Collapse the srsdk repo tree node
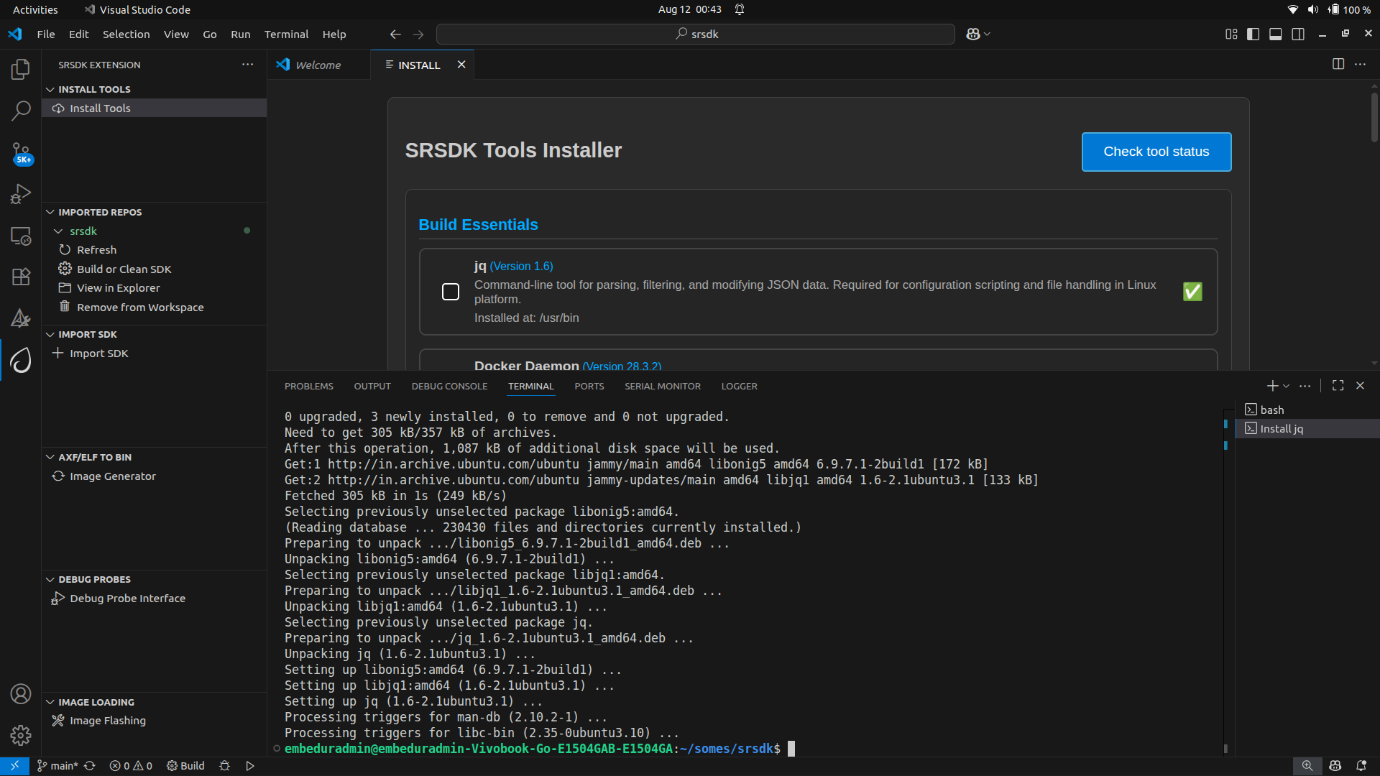Viewport: 1380px width, 776px height. (x=58, y=231)
